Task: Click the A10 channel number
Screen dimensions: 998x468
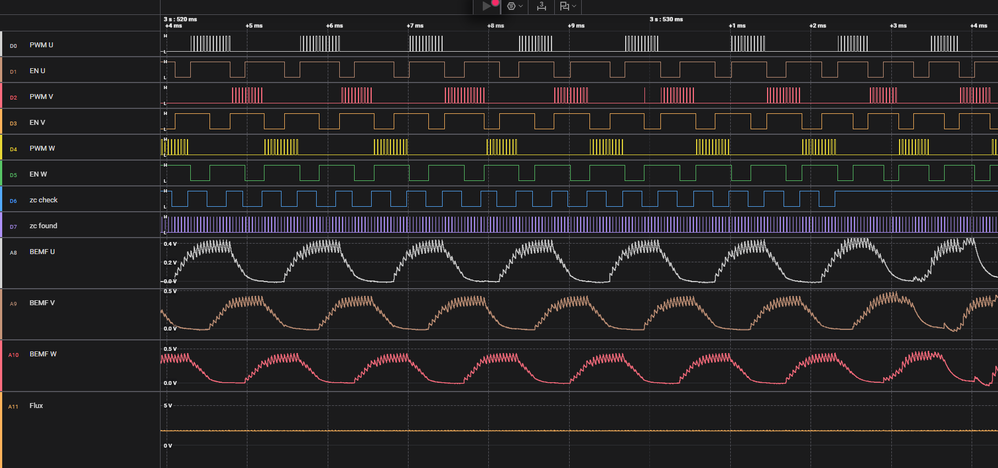Action: 13,354
